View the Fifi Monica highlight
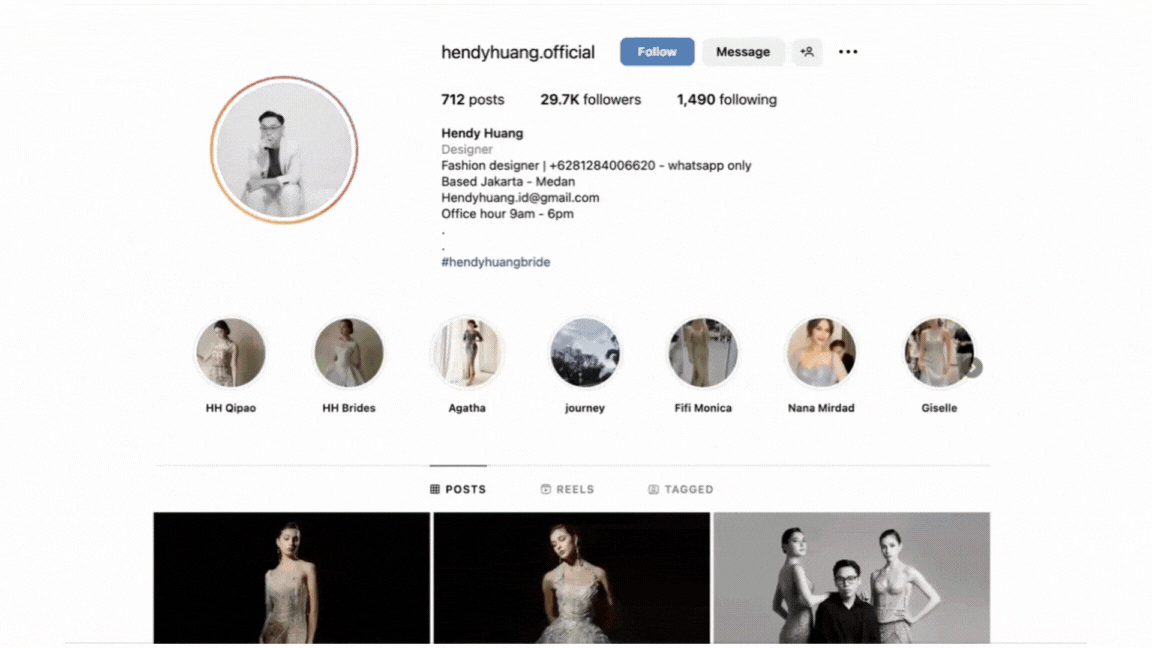Viewport: 1152px width, 648px height. (703, 353)
